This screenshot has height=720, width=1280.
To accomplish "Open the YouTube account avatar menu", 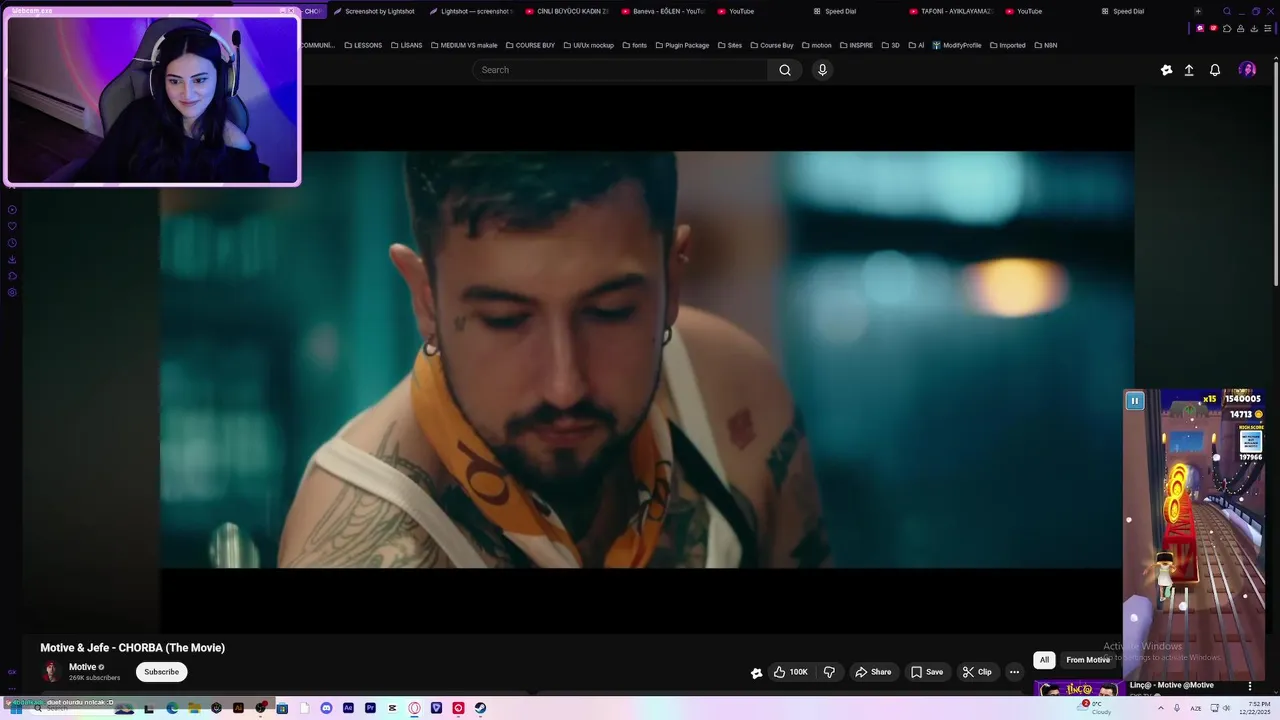I will pos(1247,70).
